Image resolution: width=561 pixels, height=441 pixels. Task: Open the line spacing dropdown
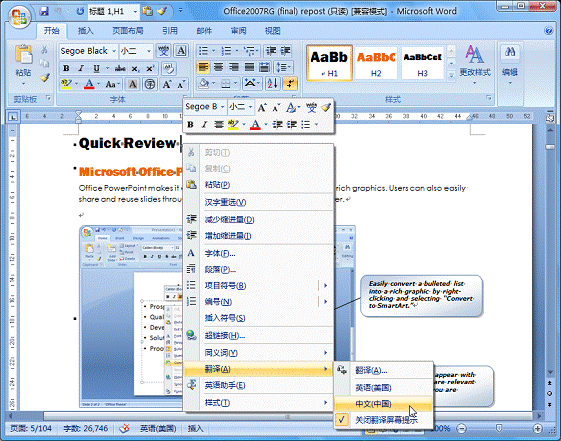pos(283,67)
